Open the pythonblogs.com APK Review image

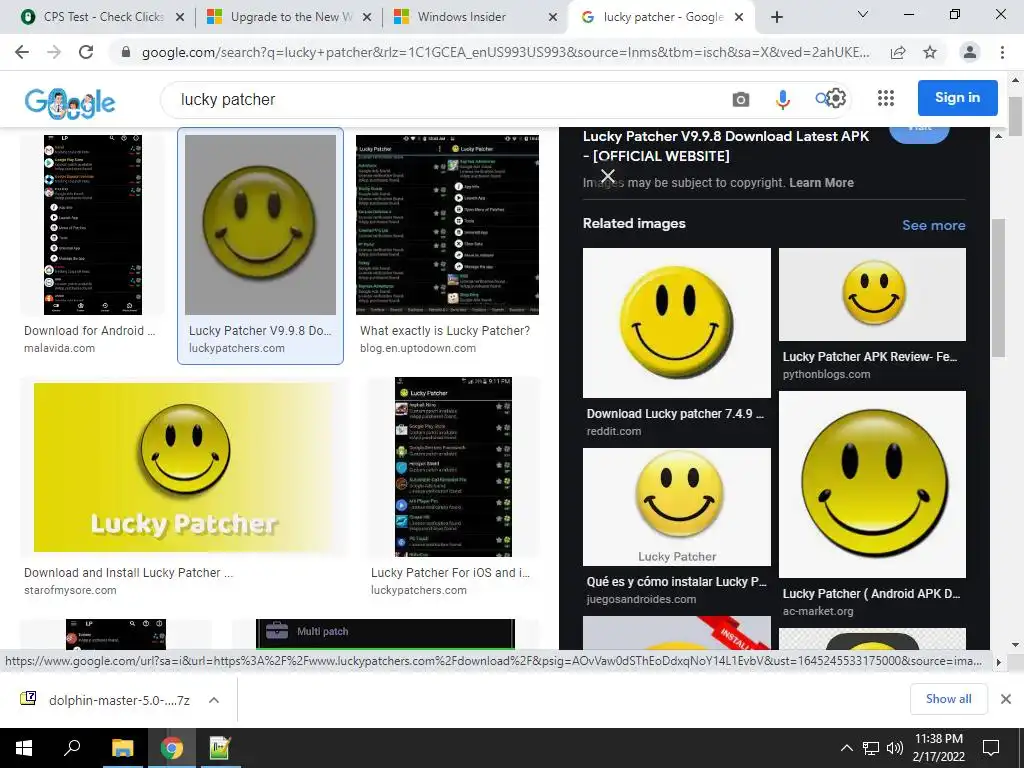pos(872,294)
